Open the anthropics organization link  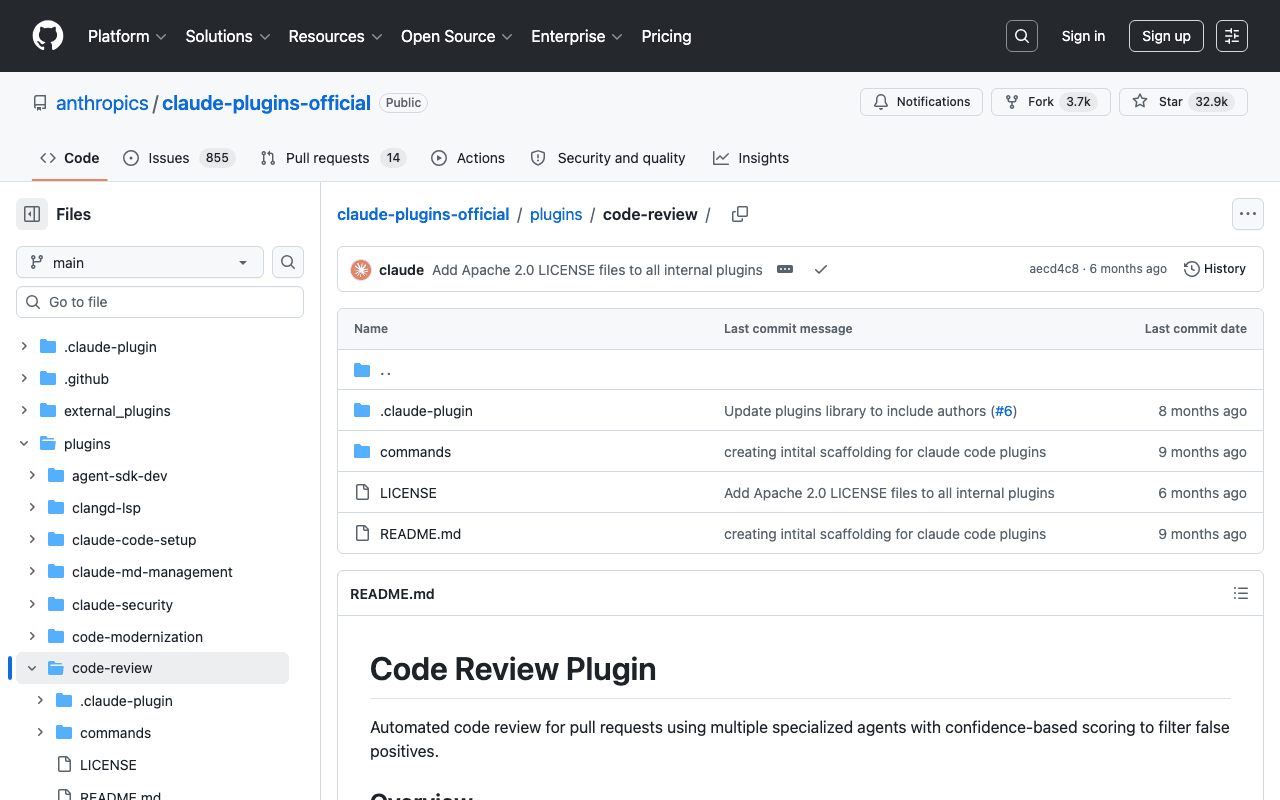[x=102, y=103]
